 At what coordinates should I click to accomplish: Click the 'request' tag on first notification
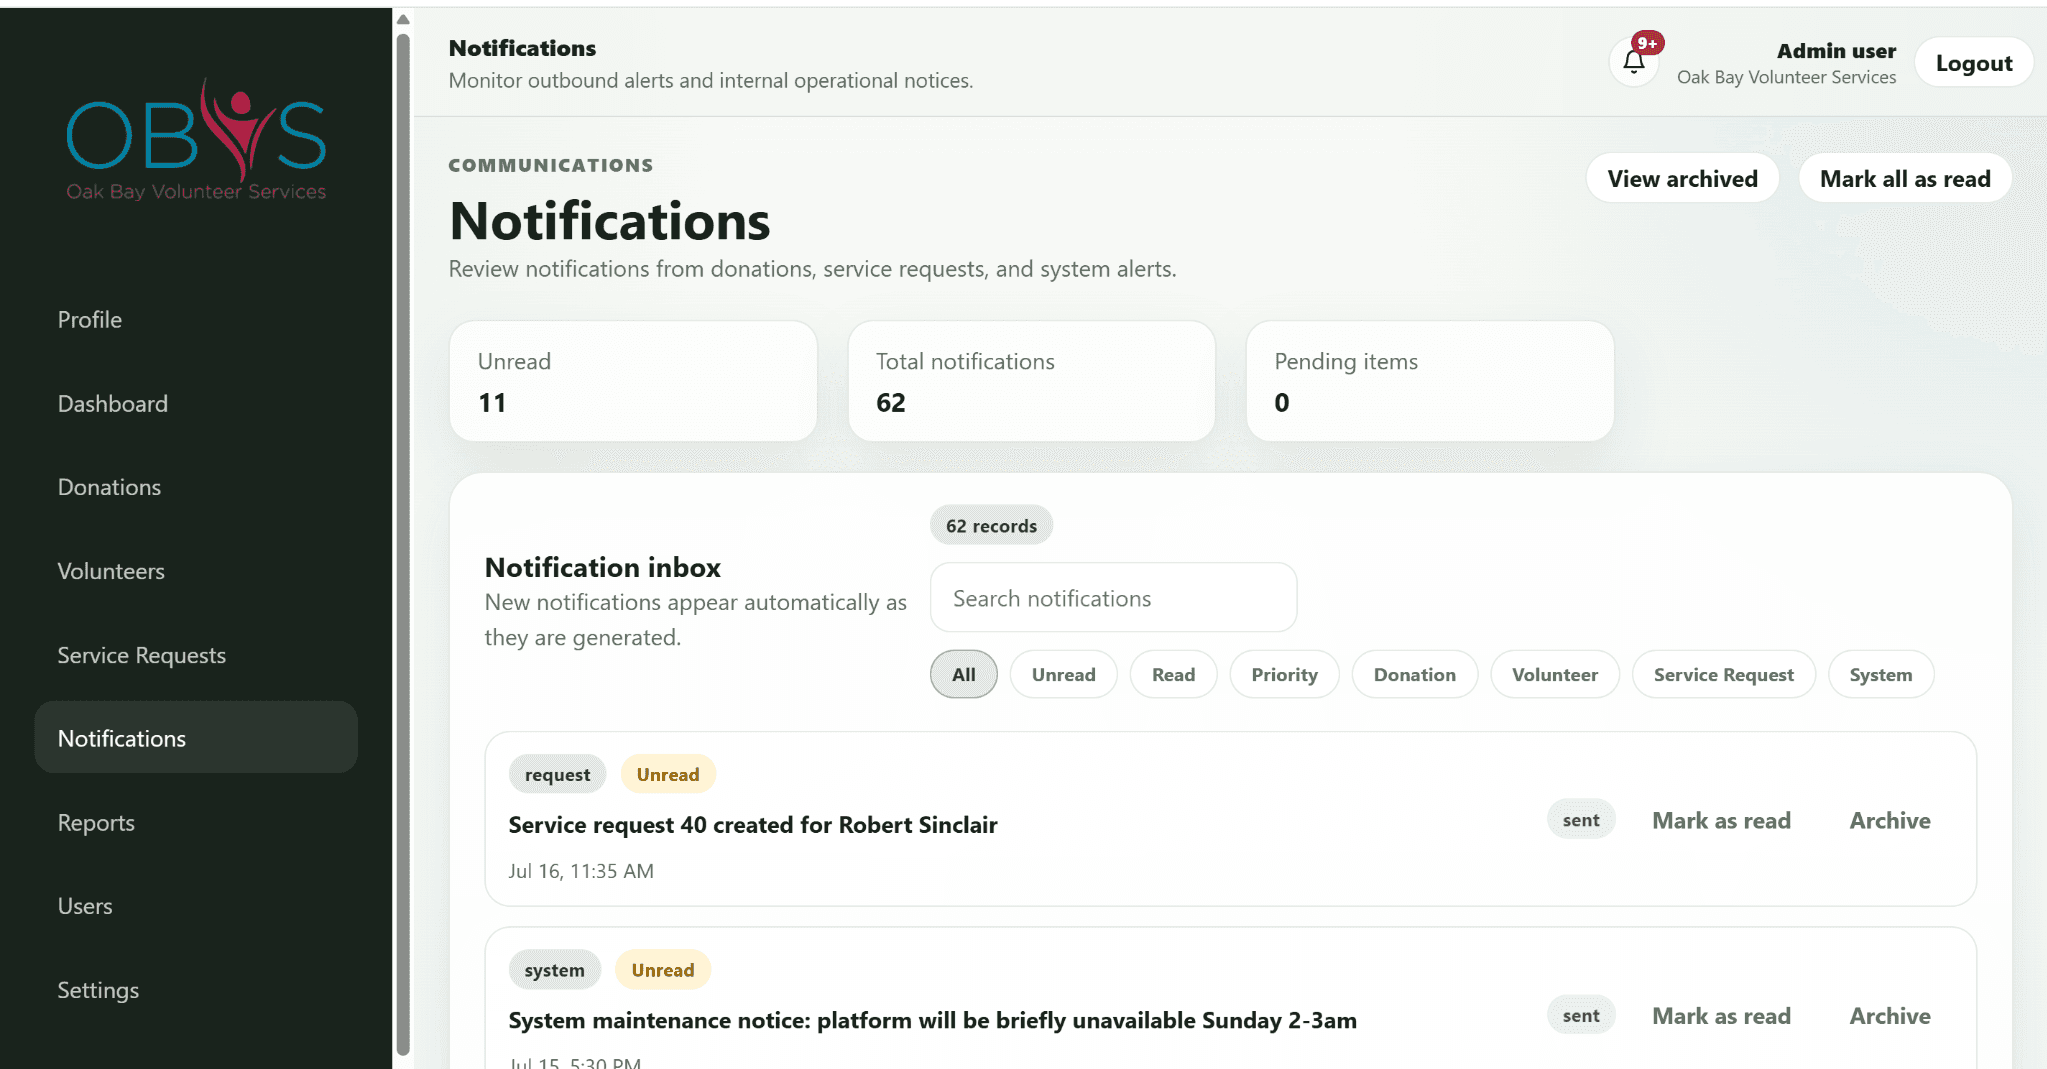pyautogui.click(x=557, y=774)
